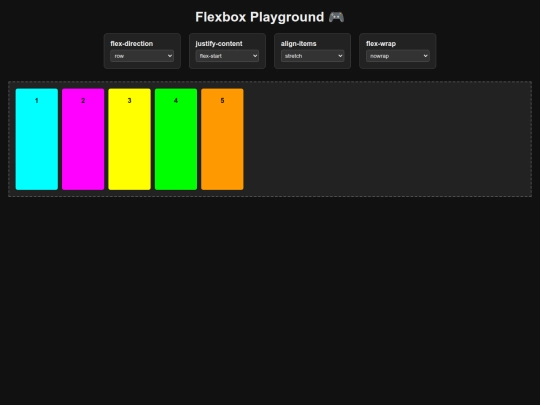The width and height of the screenshot is (540, 405).
Task: Click the yellow box numbered 3
Action: 129,139
